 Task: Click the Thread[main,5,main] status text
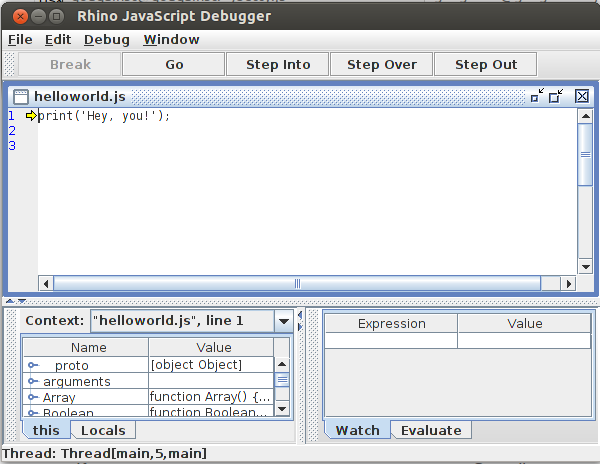click(x=134, y=453)
